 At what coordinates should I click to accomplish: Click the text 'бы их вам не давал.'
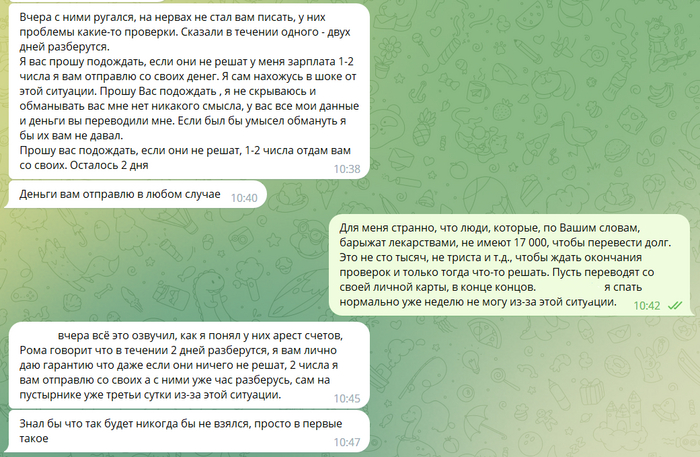click(71, 135)
